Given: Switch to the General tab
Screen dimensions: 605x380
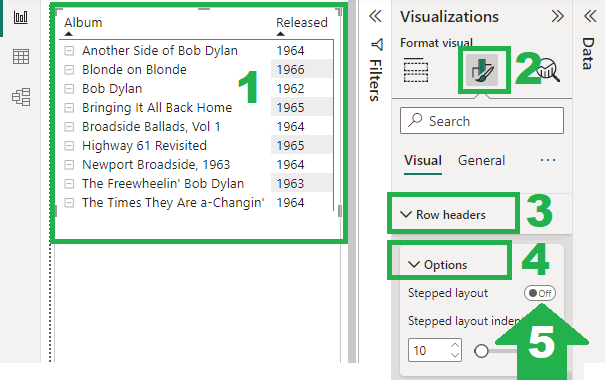Looking at the screenshot, I should tap(481, 160).
